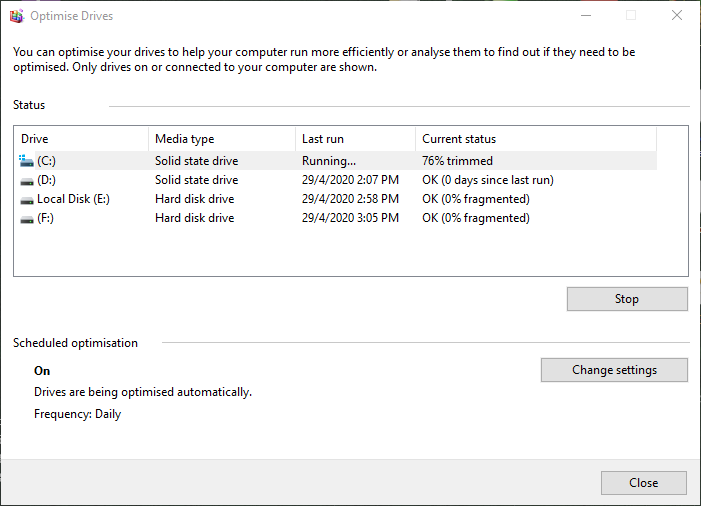Select the (F:) drive label
Image resolution: width=701 pixels, height=506 pixels.
point(46,218)
